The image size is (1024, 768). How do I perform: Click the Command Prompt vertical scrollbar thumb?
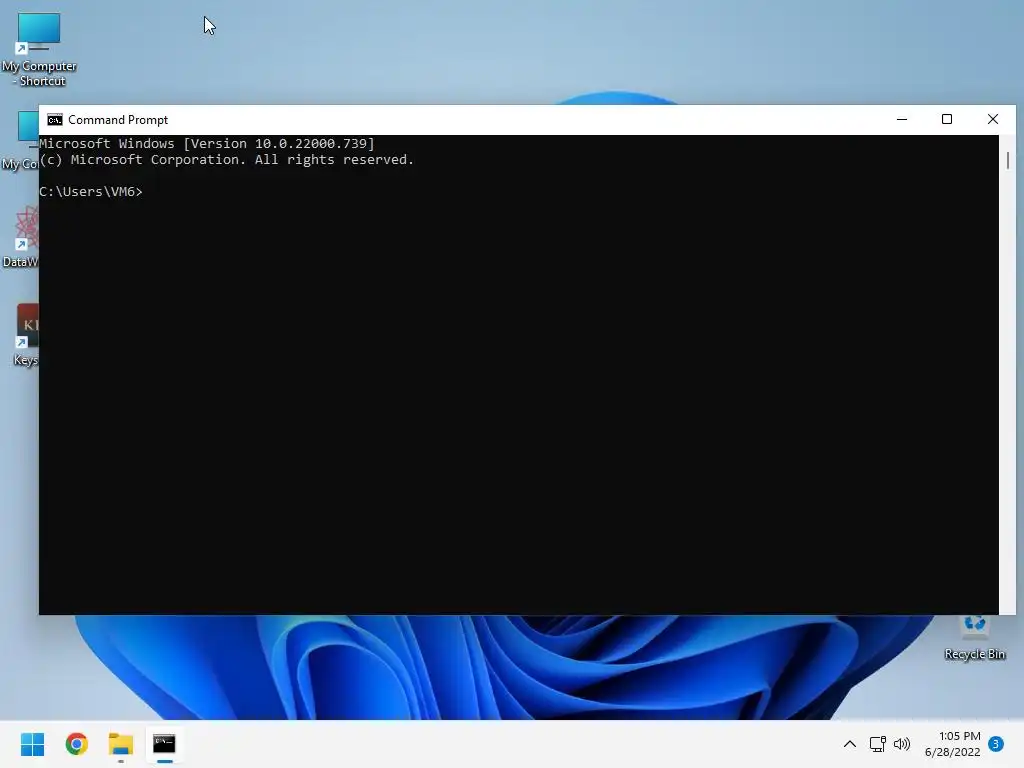[1008, 161]
